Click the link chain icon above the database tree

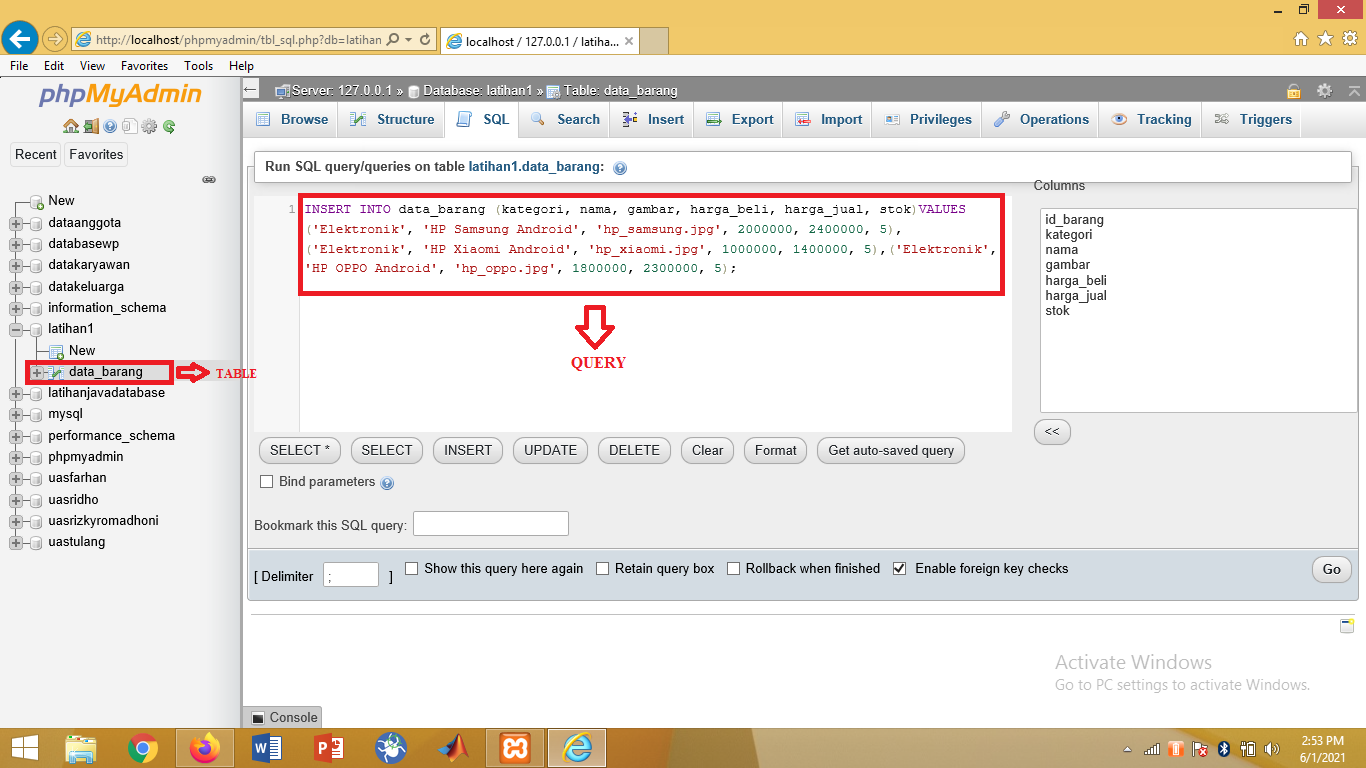[x=209, y=179]
